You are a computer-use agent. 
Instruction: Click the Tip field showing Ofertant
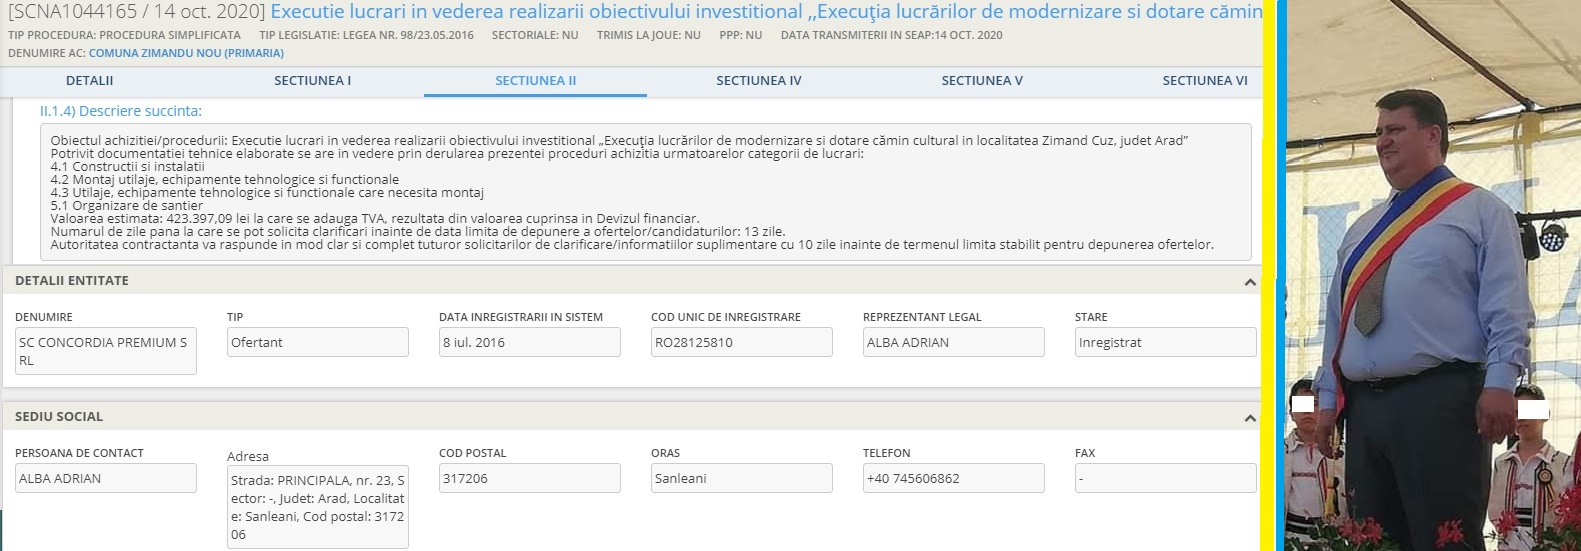tap(317, 342)
